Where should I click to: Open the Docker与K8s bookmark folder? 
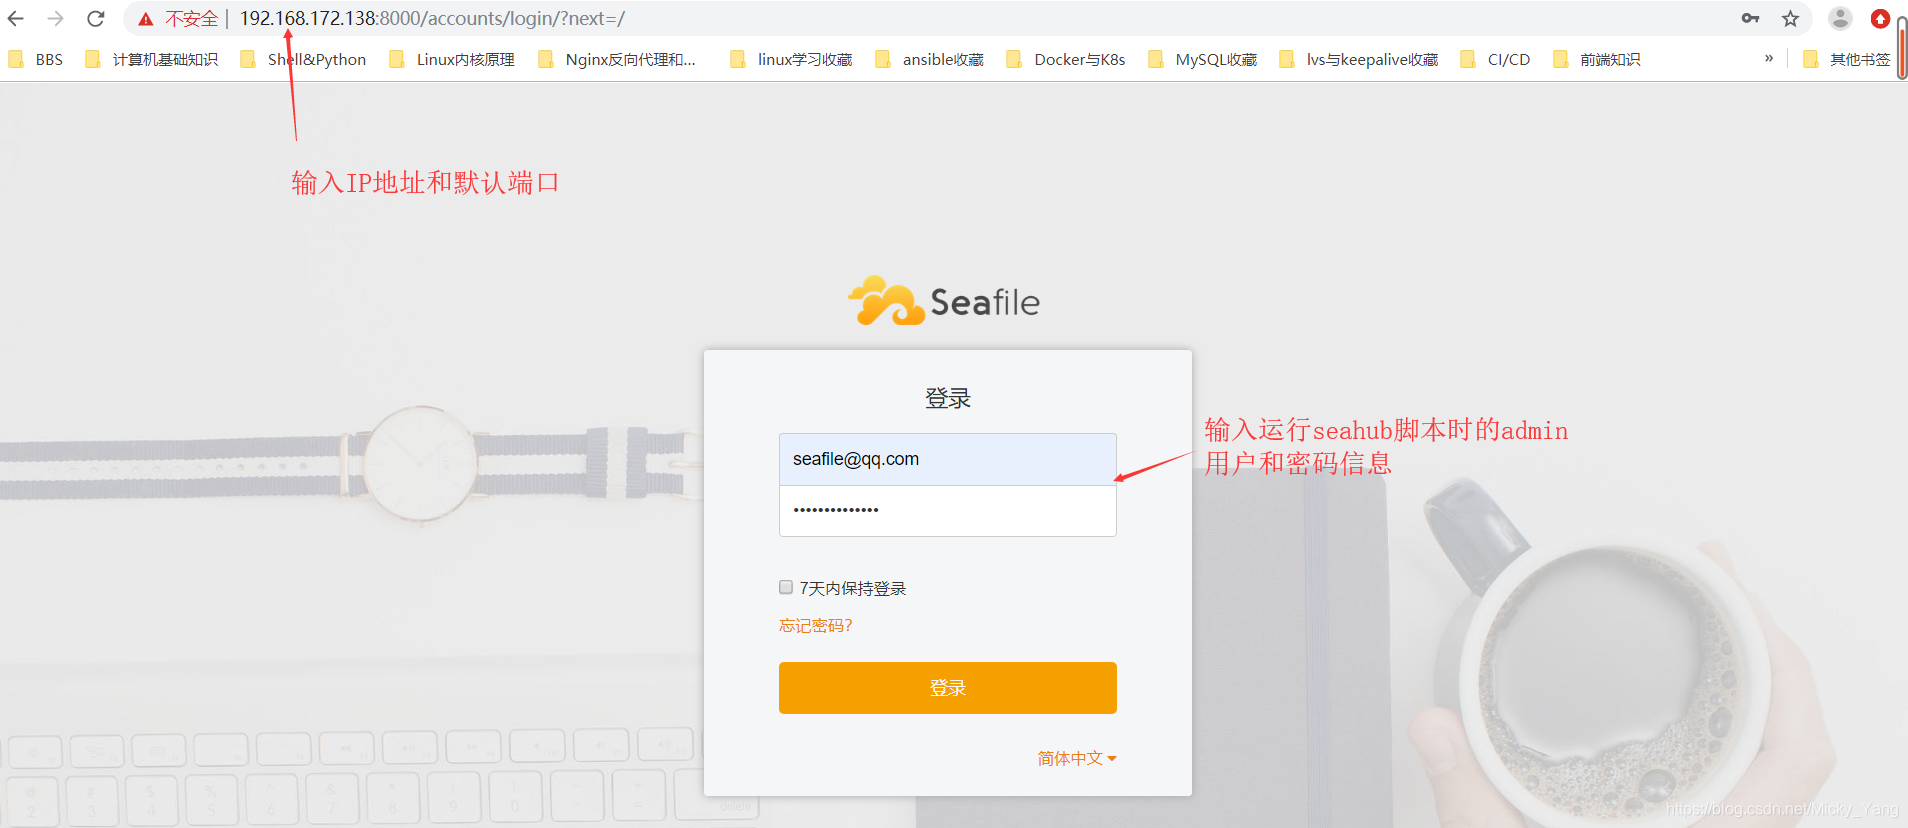(x=1066, y=60)
